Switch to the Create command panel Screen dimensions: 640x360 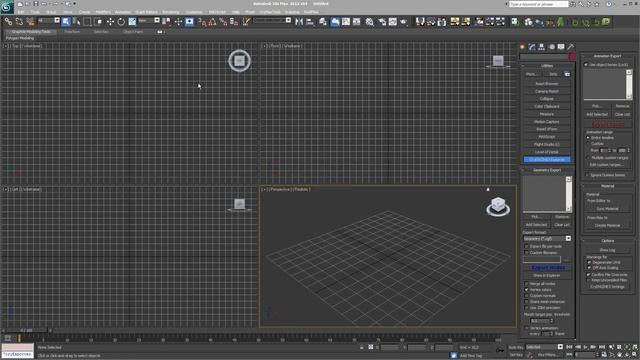point(522,47)
